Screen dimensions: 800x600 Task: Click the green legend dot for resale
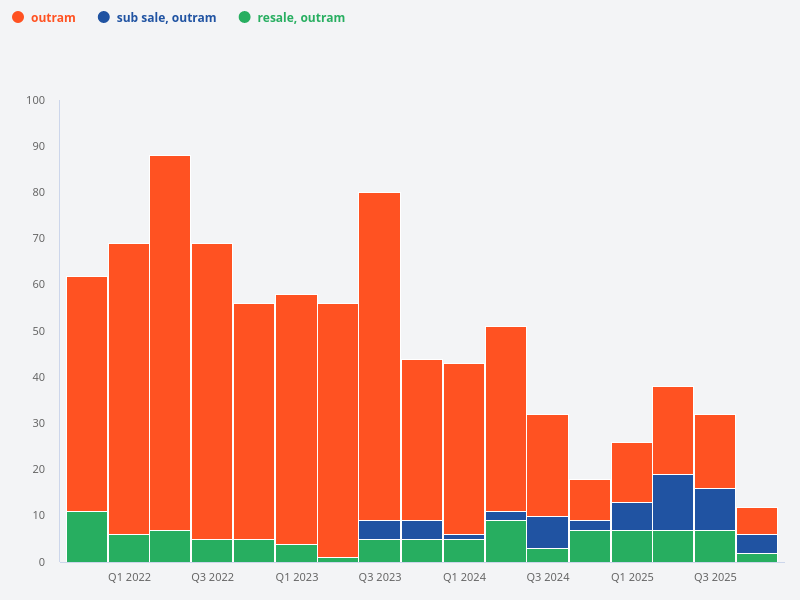point(246,17)
